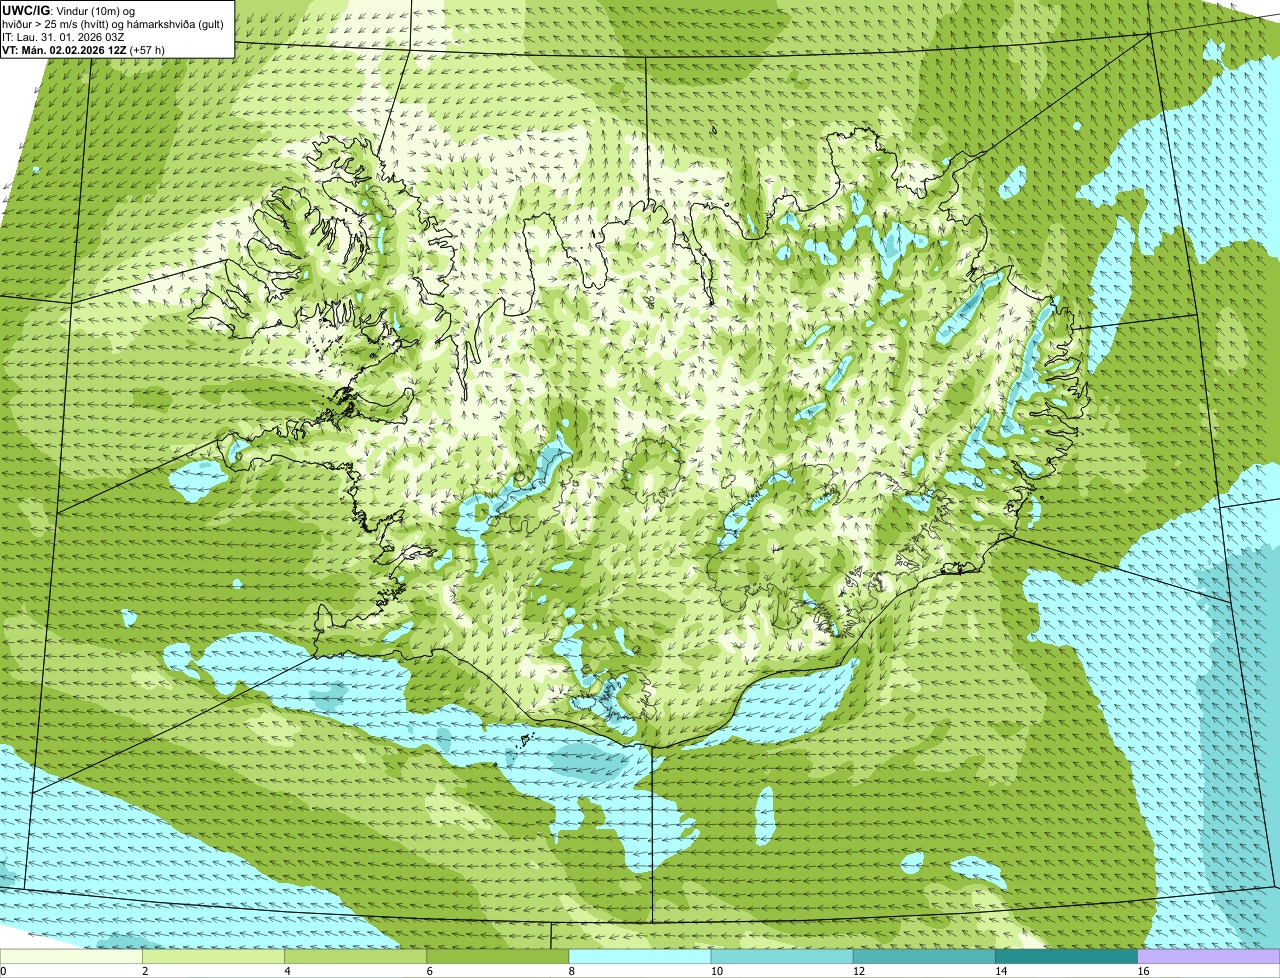This screenshot has width=1280, height=978.
Task: Click the 'hviður > 25 m/s (hvítt)' line
Action: (x=113, y=23)
